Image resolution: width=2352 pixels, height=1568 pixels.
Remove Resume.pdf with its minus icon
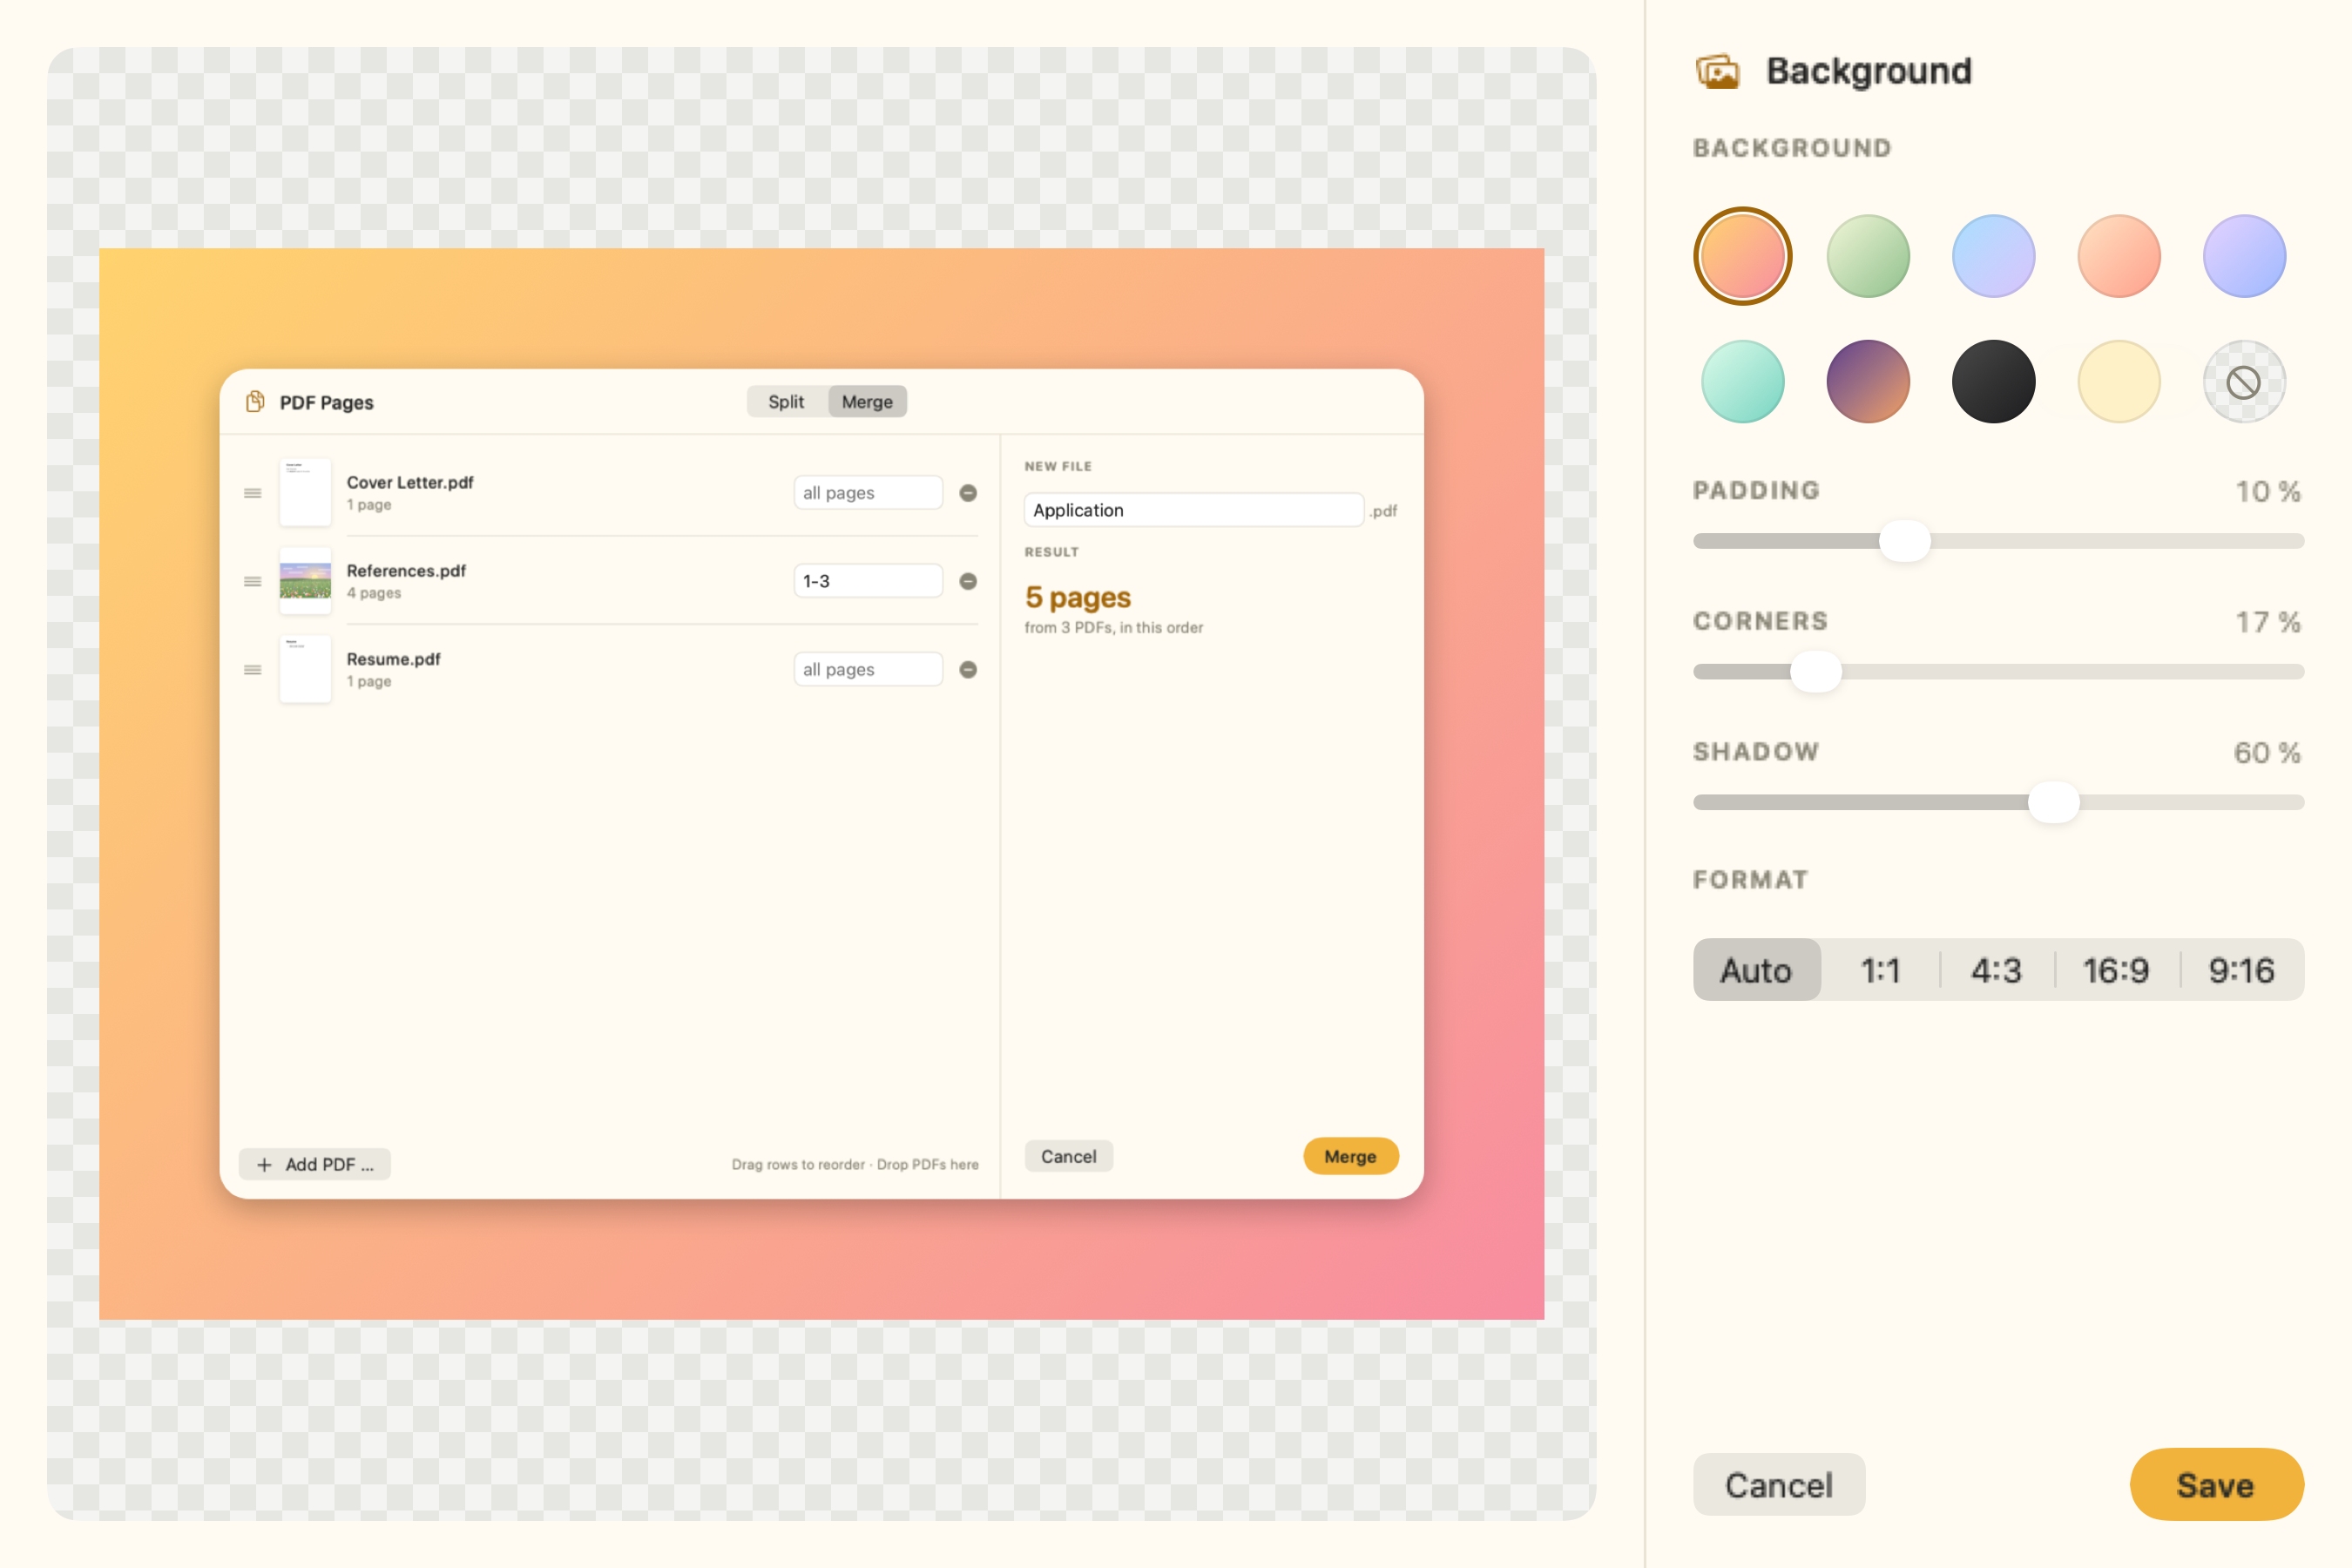[x=968, y=670]
